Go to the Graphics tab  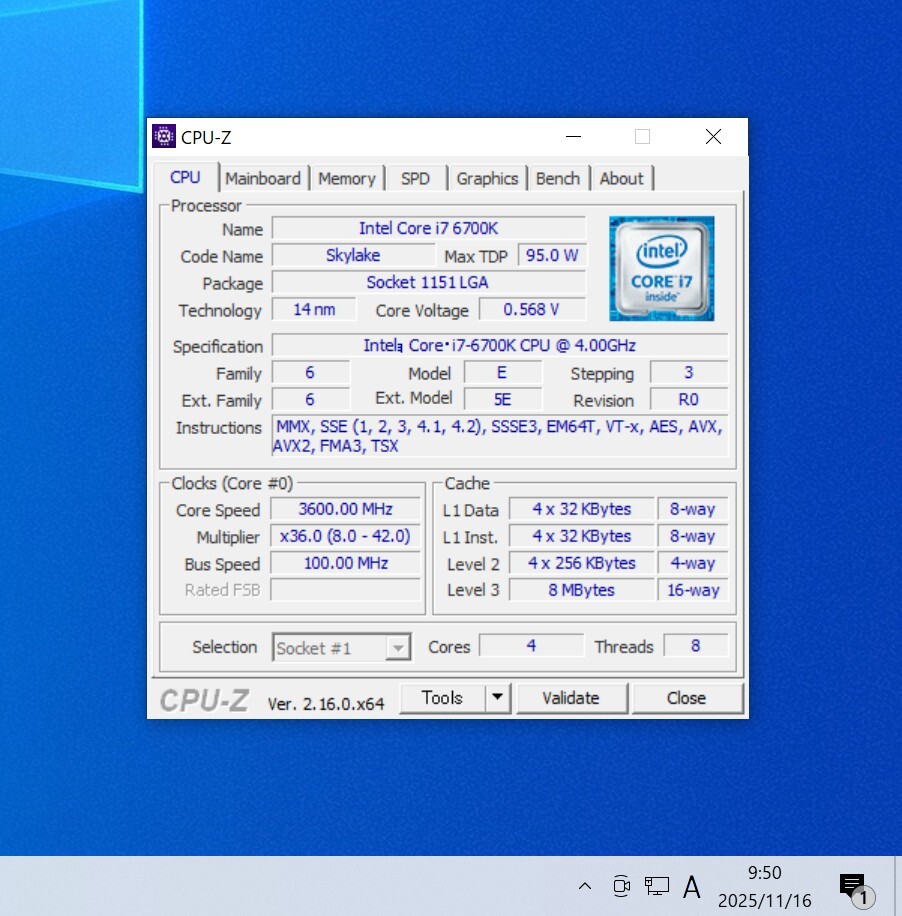coord(487,179)
